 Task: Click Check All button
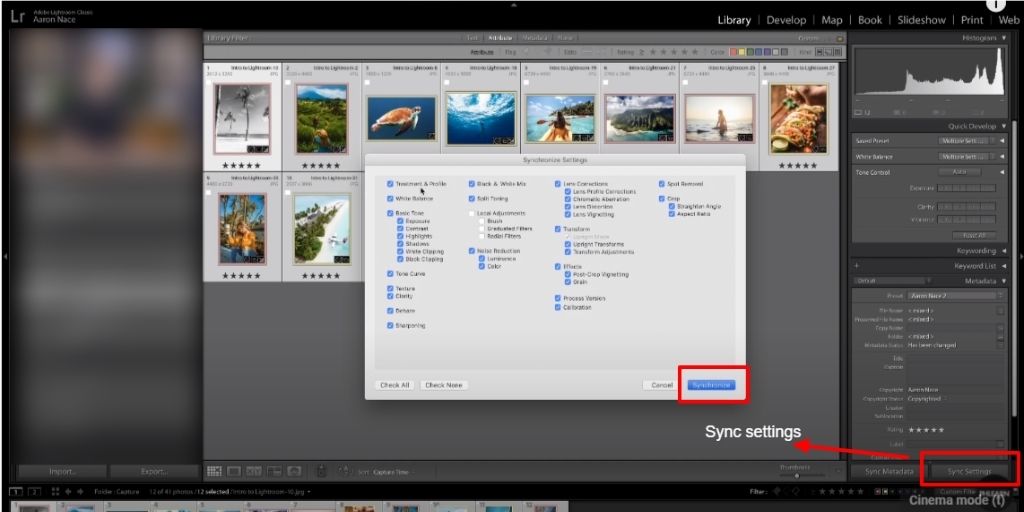394,385
